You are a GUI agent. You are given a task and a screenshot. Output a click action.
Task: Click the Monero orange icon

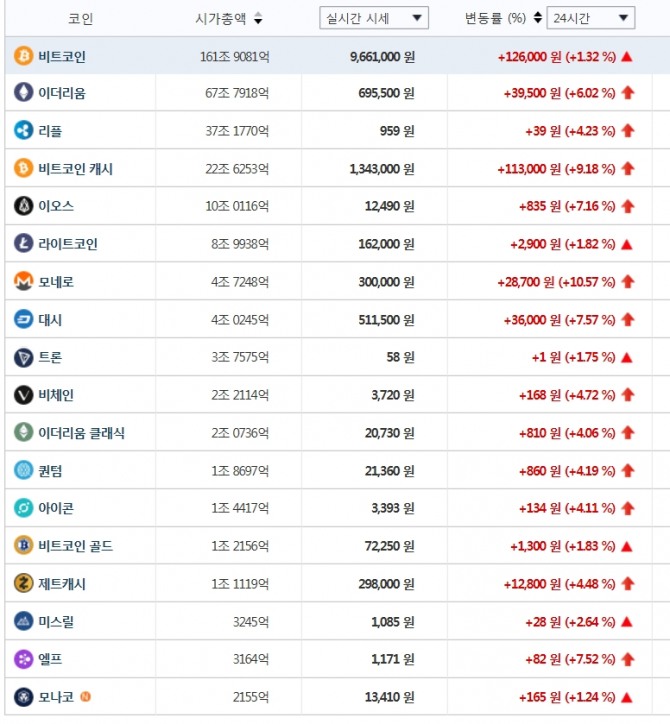(23, 282)
